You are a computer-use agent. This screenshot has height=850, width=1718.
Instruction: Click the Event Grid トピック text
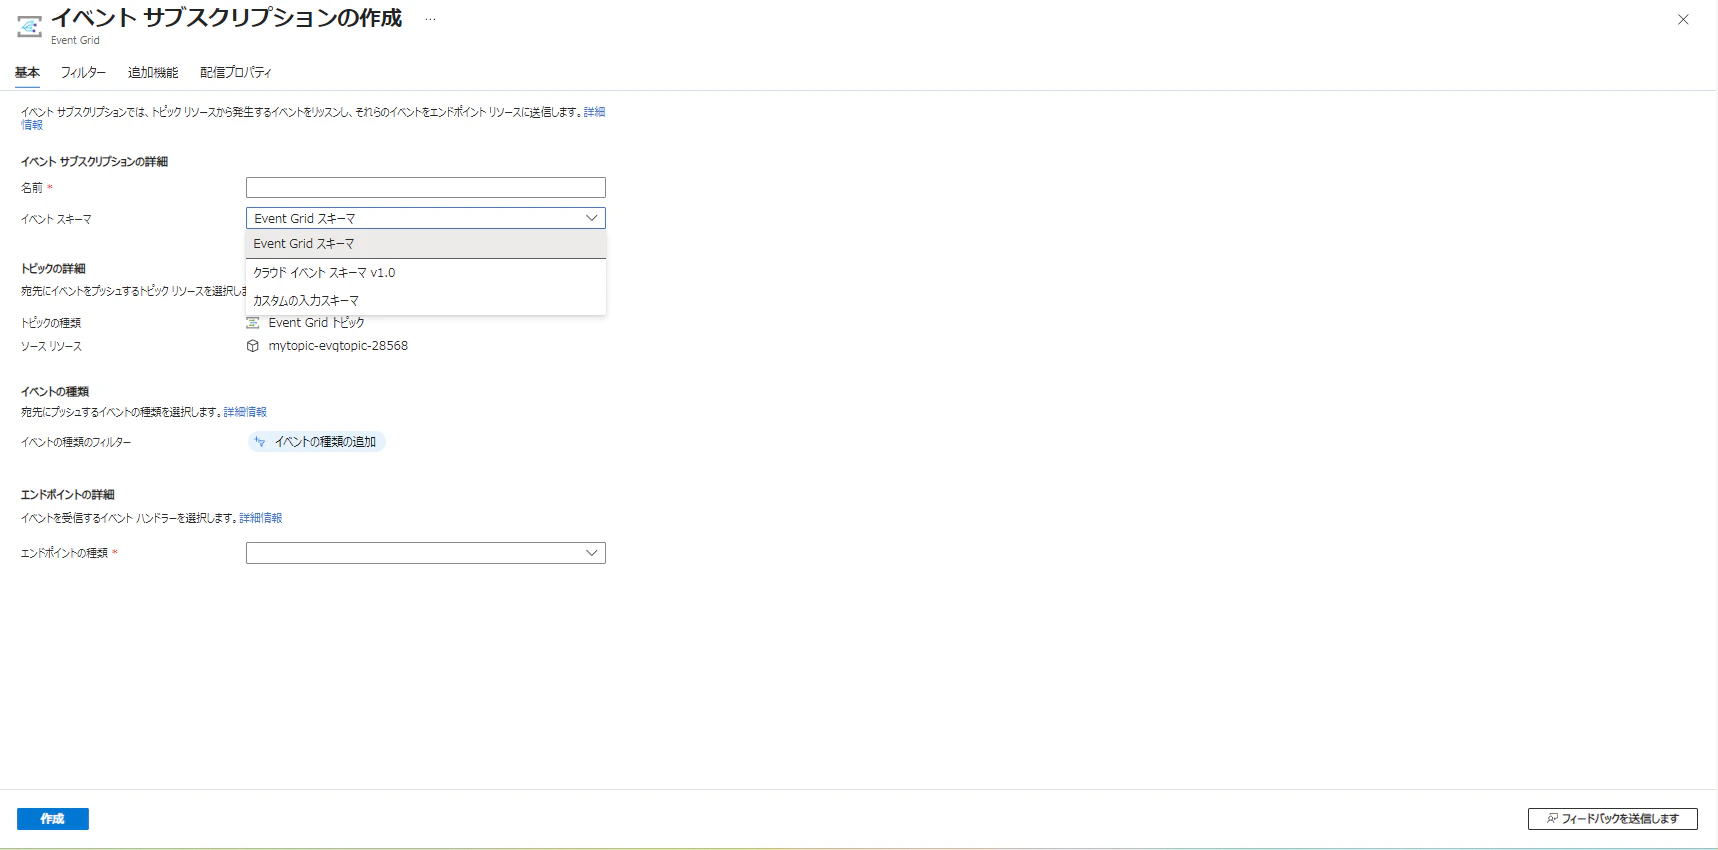pos(316,322)
